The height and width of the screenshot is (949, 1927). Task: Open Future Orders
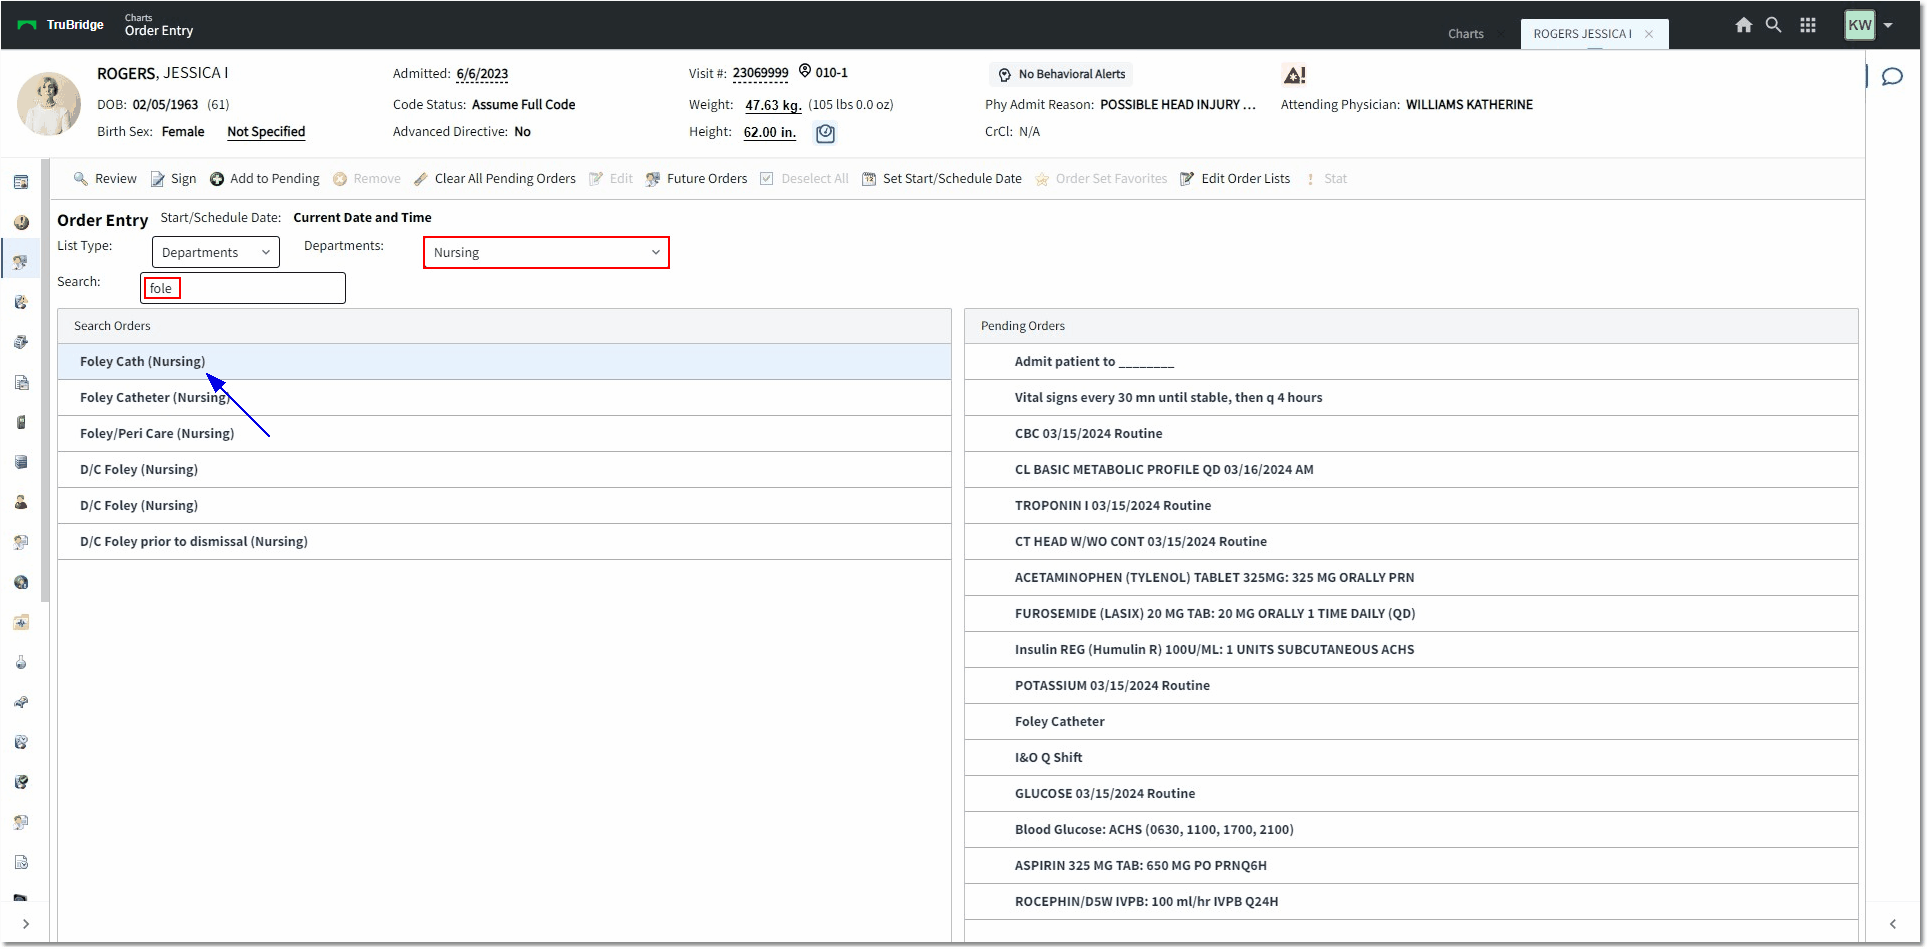[696, 179]
